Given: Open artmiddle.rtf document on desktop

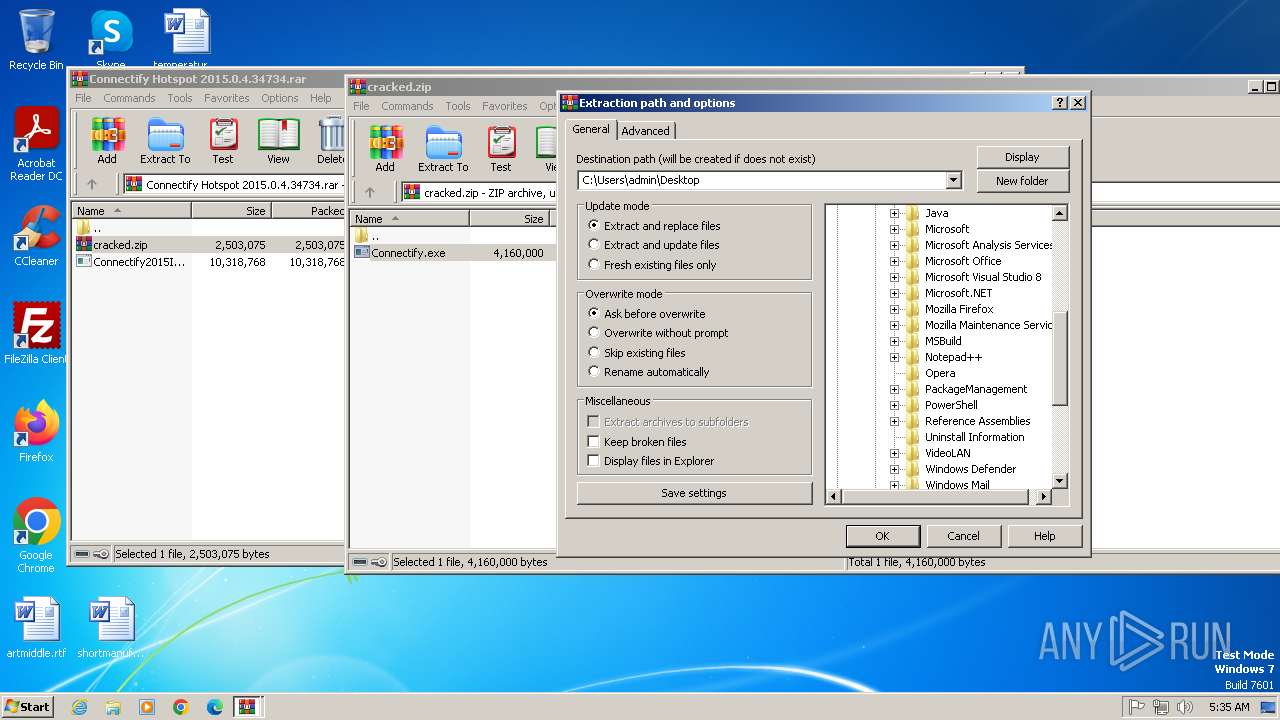Looking at the screenshot, I should pos(36,628).
